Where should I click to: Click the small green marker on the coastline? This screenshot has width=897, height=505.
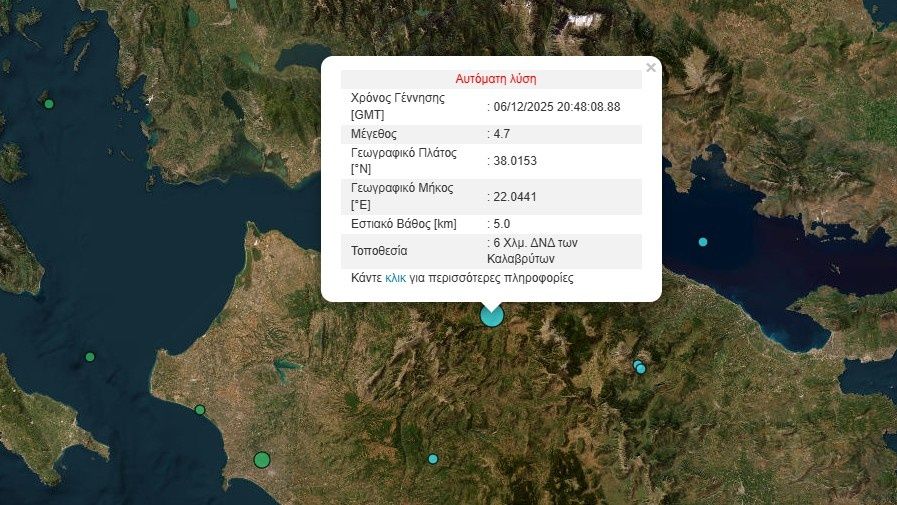coord(200,410)
